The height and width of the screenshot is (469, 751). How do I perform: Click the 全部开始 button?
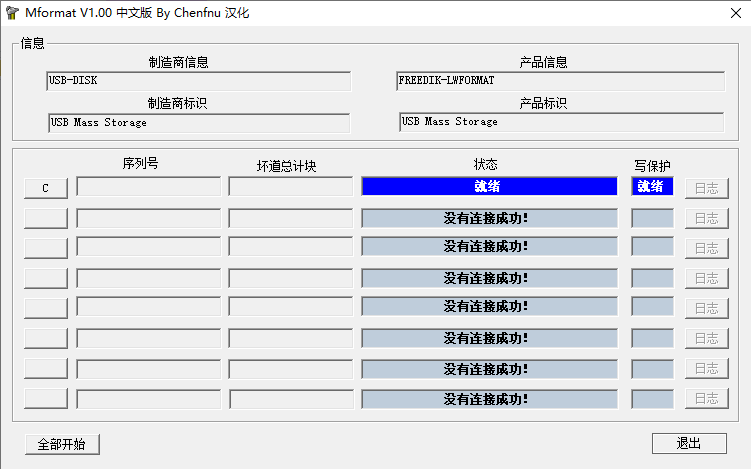coord(62,444)
